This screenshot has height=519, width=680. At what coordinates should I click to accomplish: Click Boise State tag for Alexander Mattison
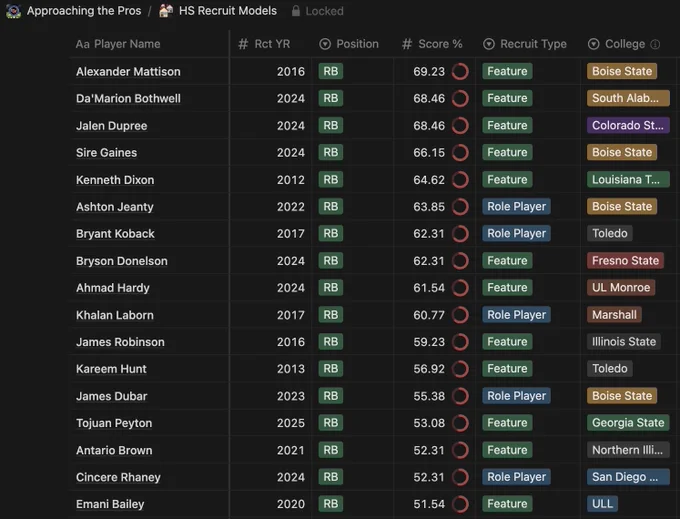pos(622,71)
